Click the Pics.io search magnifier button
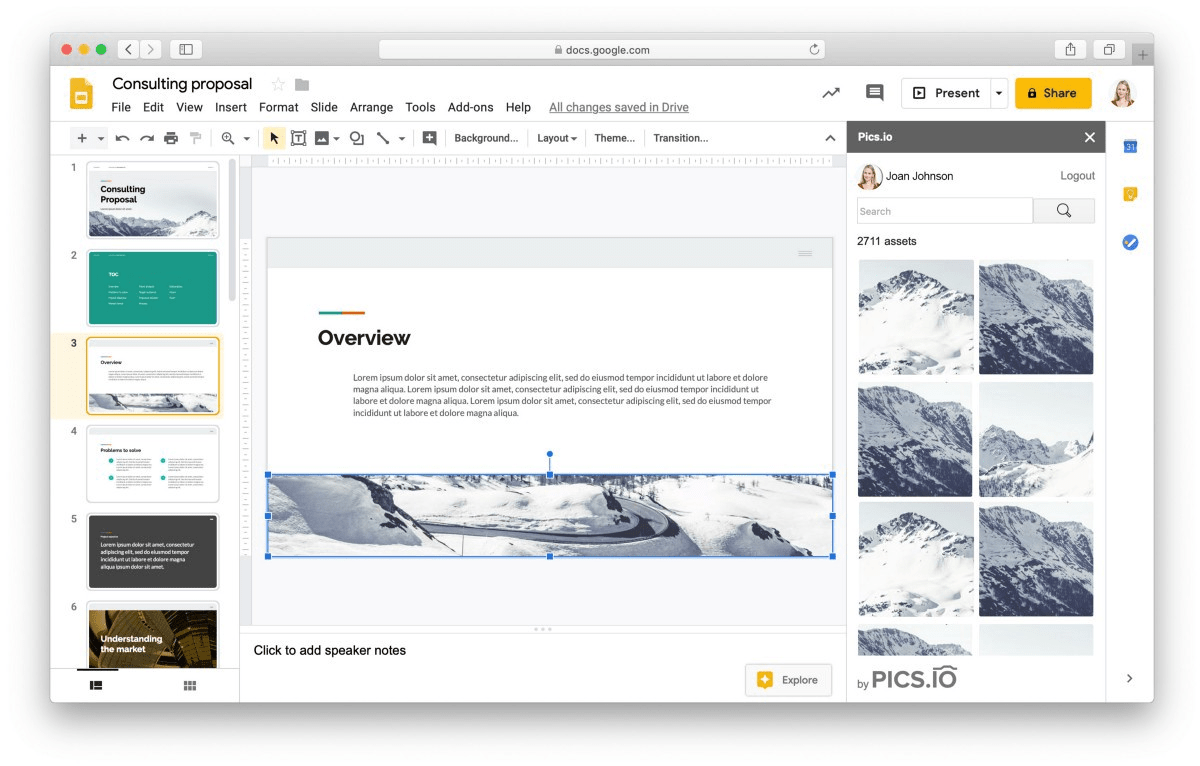This screenshot has height=766, width=1200. [1064, 211]
